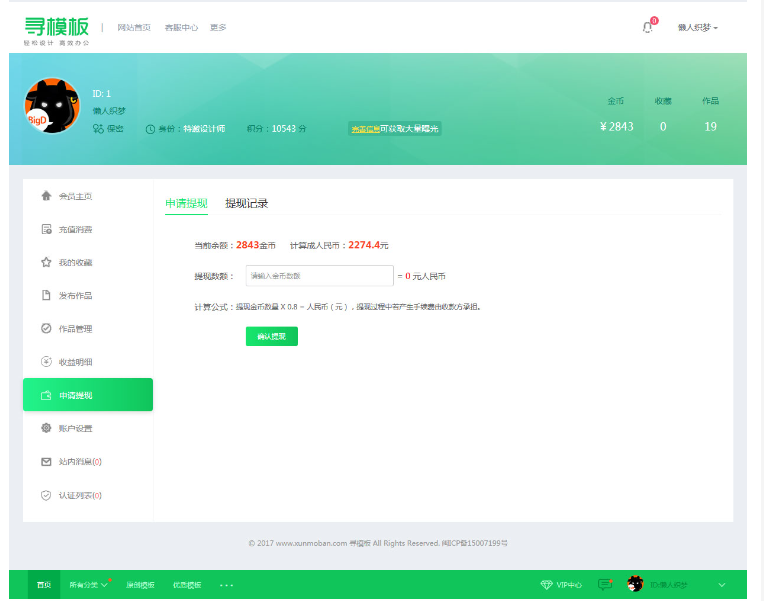Click the BigD profile avatar in the banner
The image size is (764, 601).
point(52,106)
